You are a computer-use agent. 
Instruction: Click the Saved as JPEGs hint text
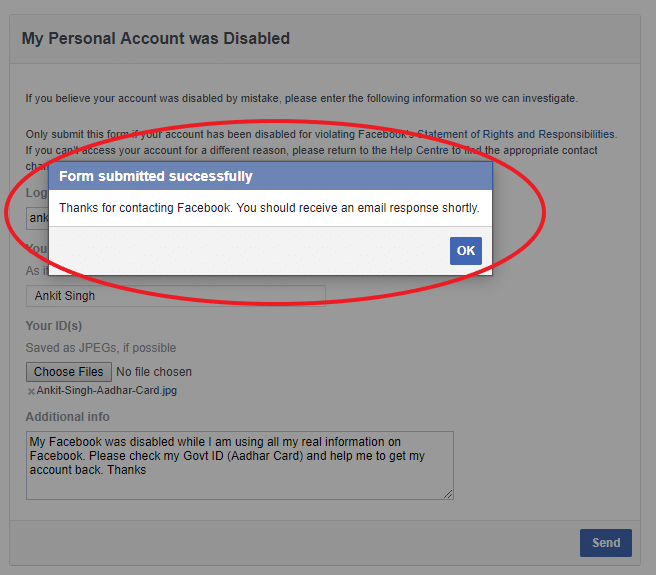coord(100,348)
